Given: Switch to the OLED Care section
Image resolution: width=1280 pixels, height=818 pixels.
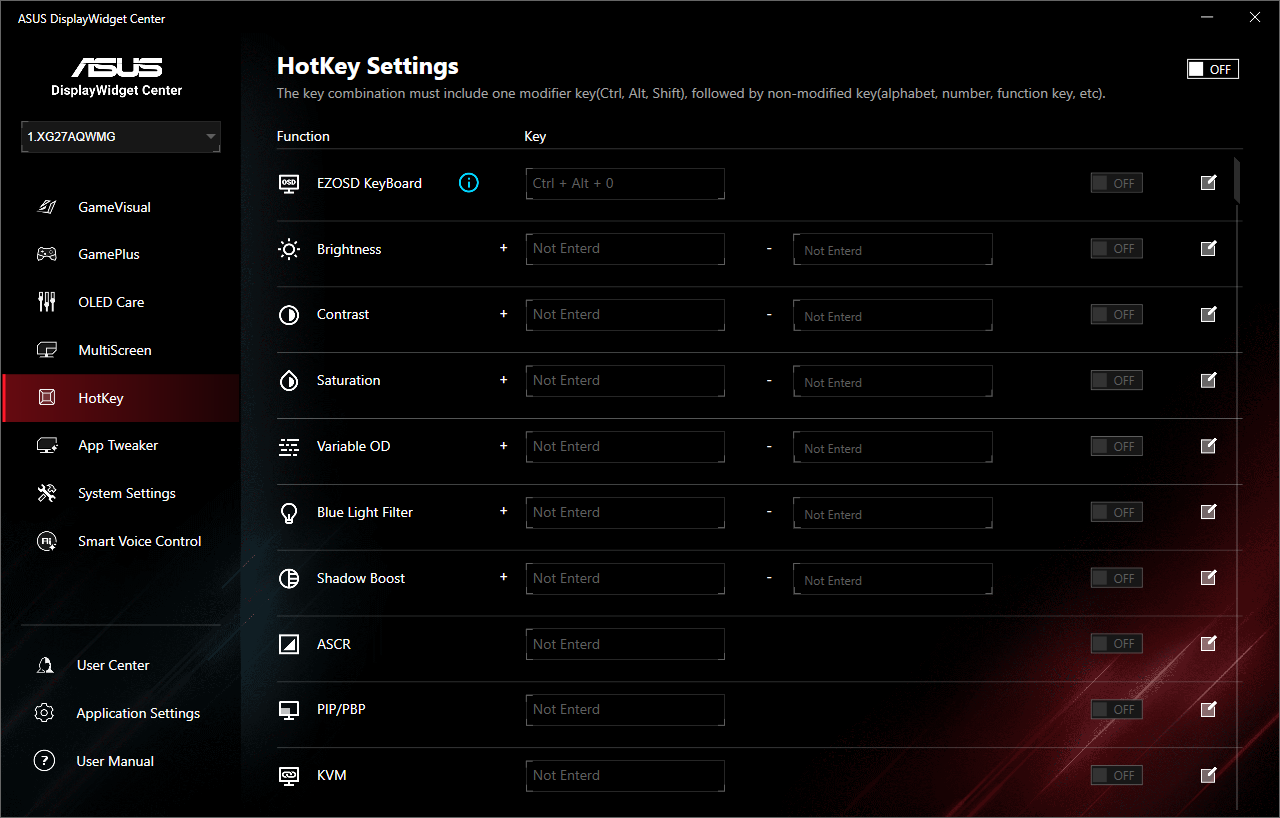Looking at the screenshot, I should (x=111, y=302).
